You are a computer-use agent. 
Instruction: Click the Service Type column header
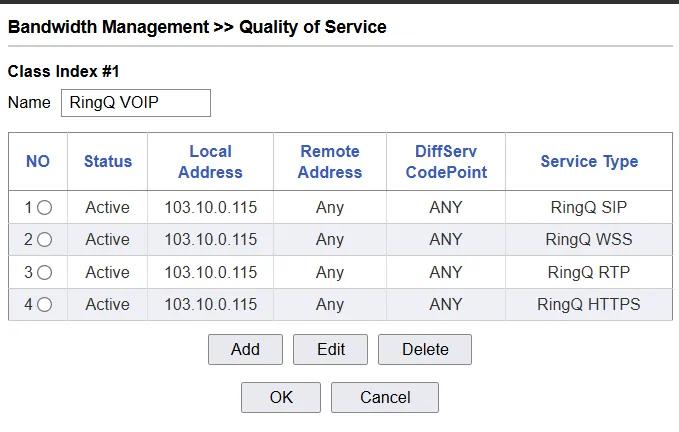(x=589, y=161)
